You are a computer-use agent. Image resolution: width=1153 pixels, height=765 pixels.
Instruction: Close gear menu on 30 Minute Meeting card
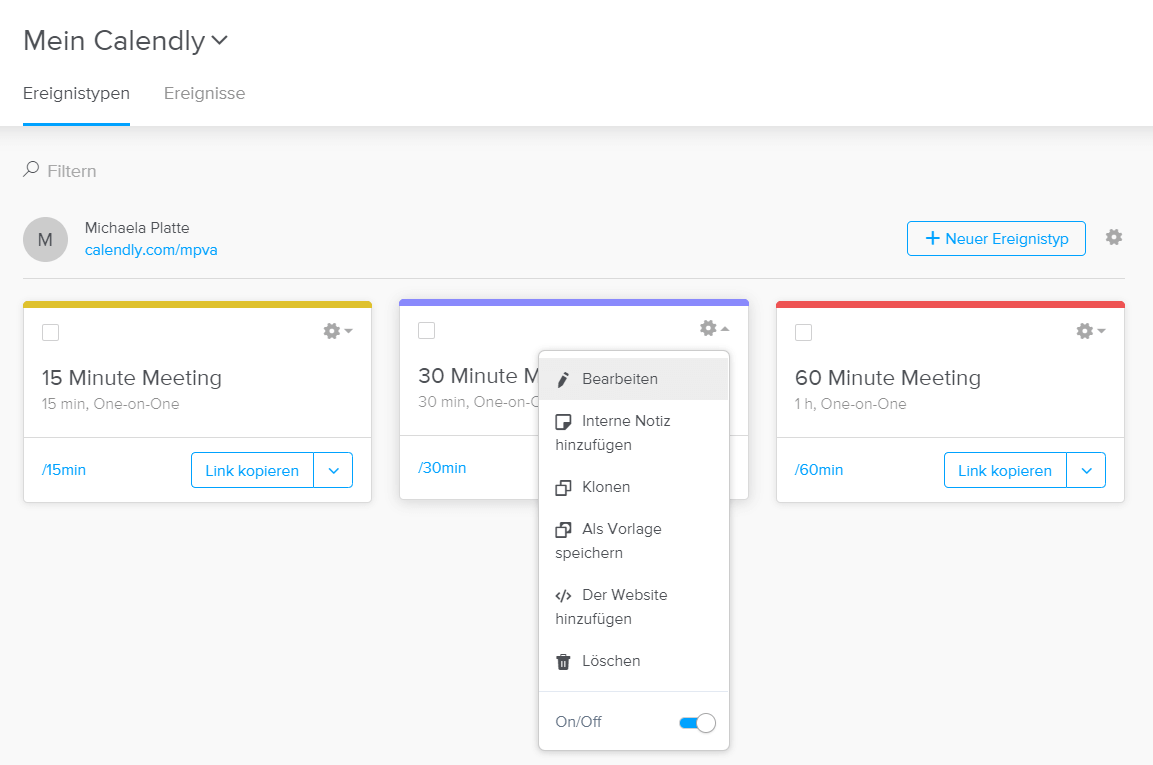click(x=715, y=328)
